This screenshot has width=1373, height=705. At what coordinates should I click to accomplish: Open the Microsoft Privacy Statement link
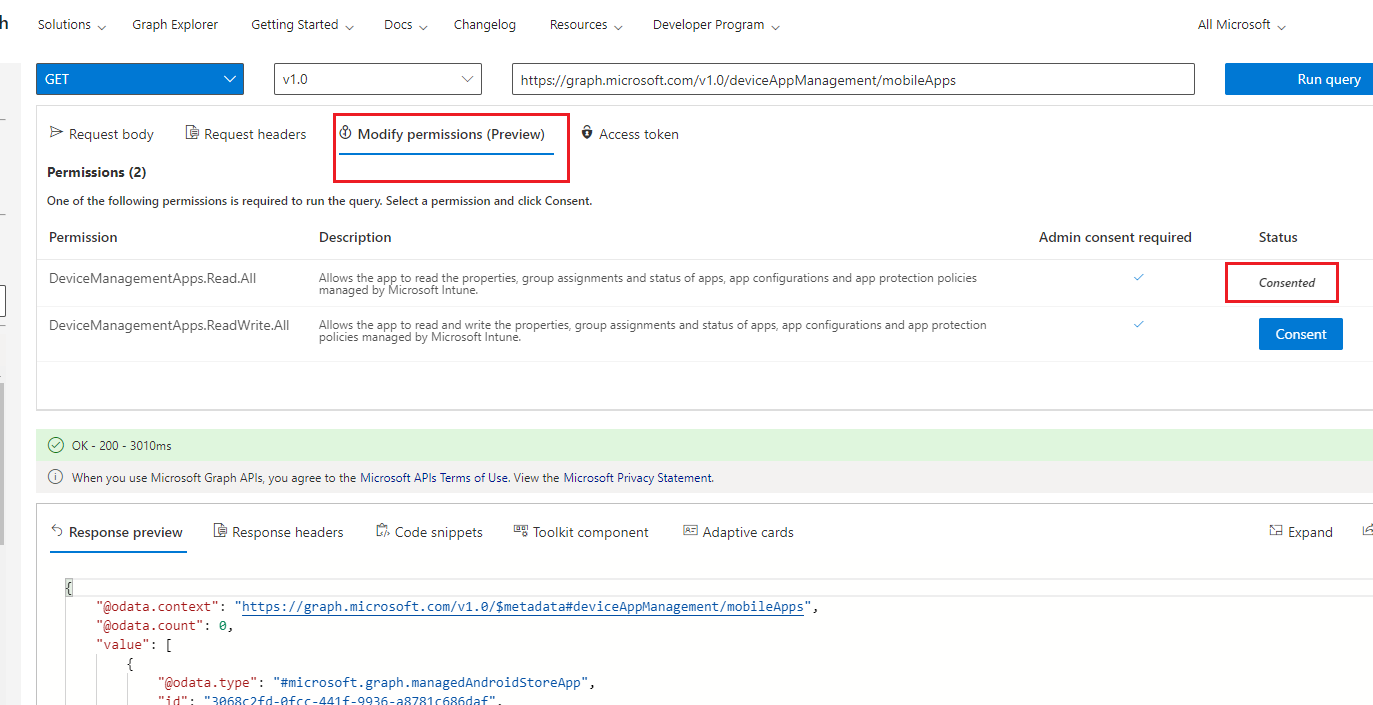coord(638,478)
